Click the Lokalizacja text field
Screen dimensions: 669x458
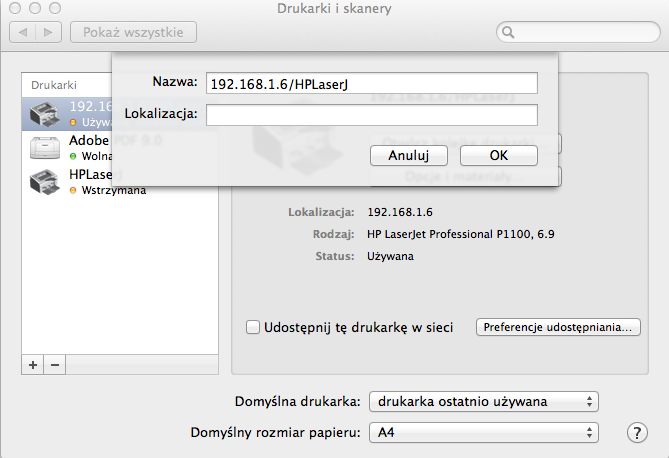372,115
